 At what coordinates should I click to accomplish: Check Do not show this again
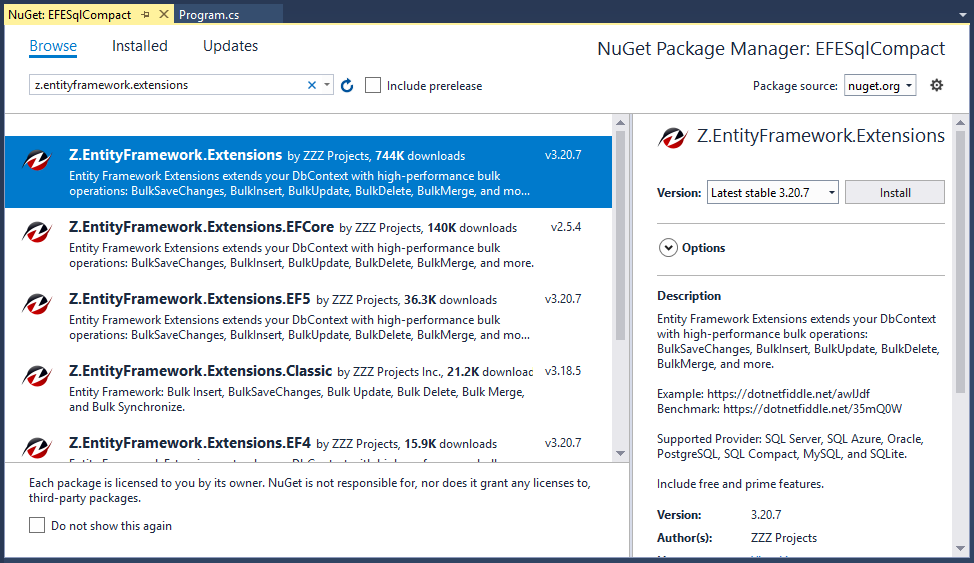point(37,525)
